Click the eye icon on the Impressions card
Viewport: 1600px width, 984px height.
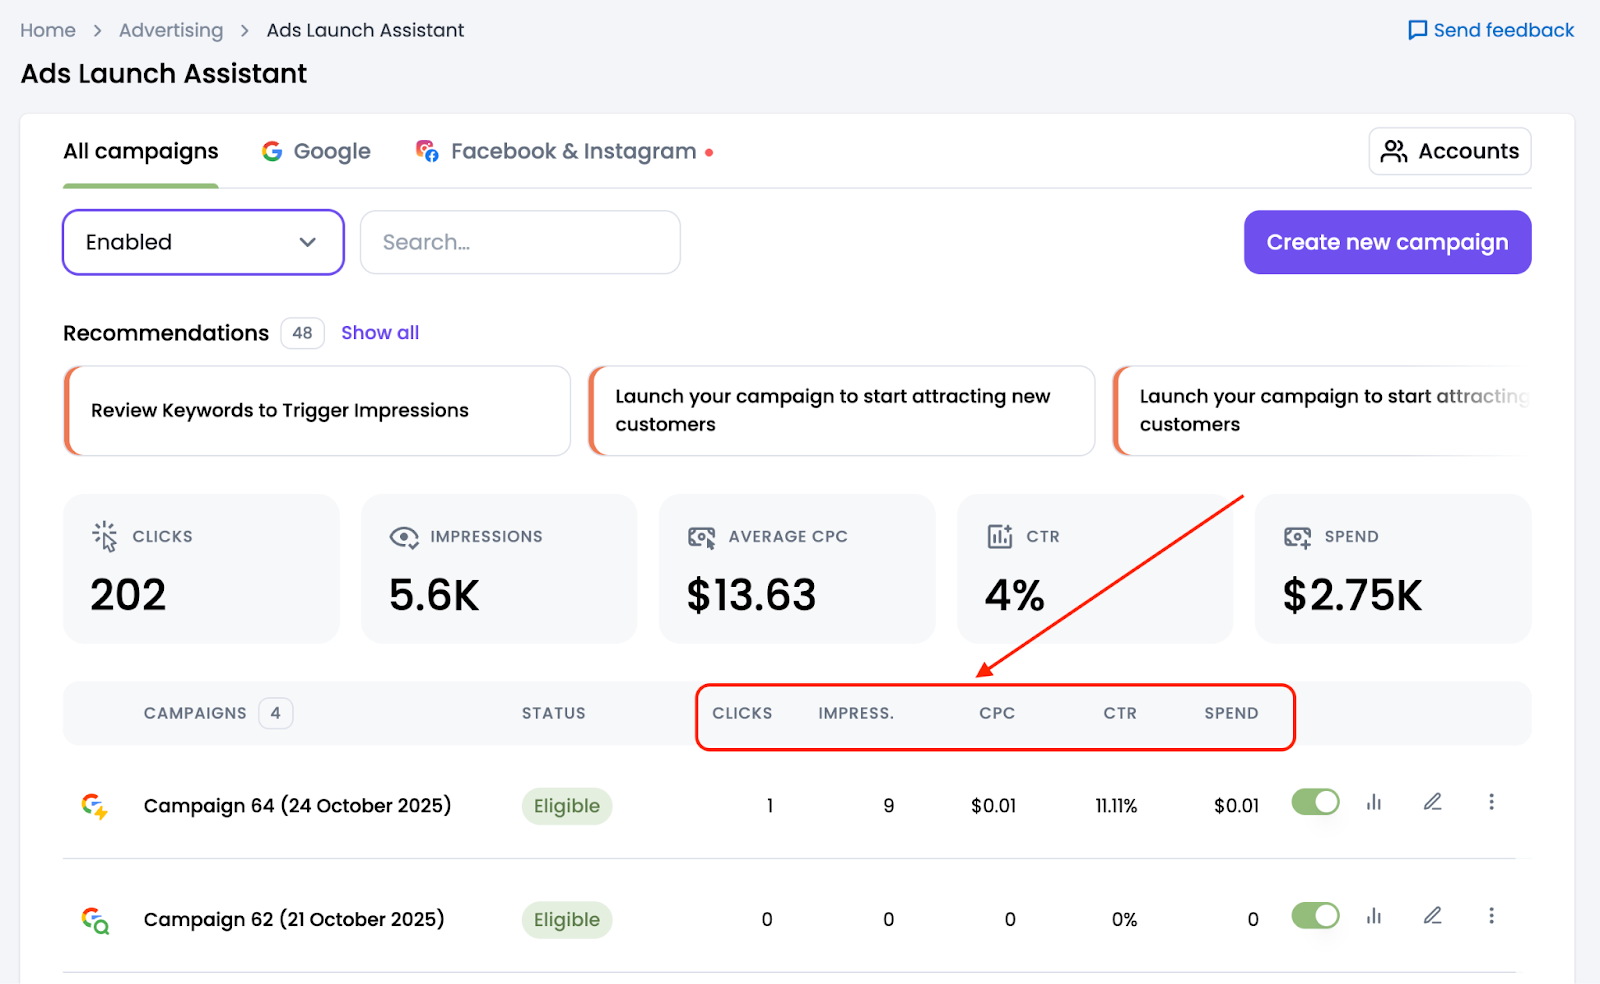(403, 537)
